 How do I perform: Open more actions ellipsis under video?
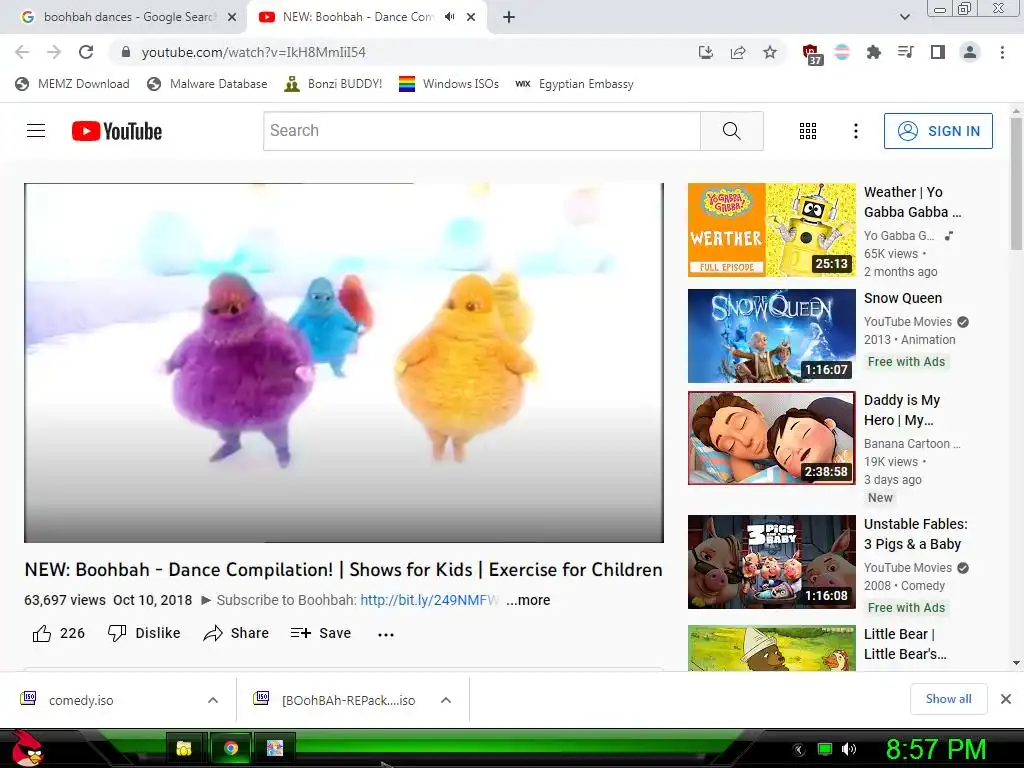pyautogui.click(x=386, y=634)
